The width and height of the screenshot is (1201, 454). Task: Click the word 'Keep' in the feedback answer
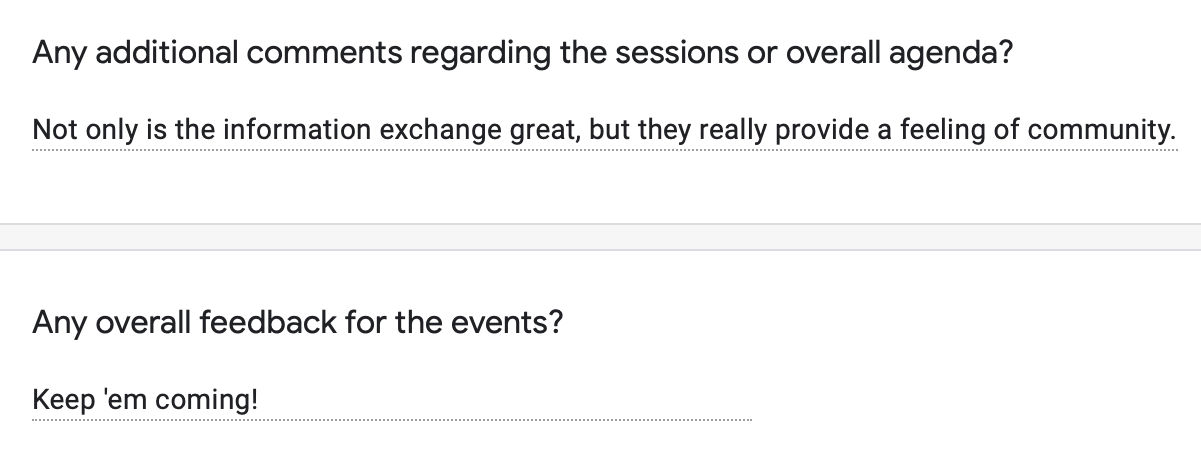pyautogui.click(x=59, y=401)
